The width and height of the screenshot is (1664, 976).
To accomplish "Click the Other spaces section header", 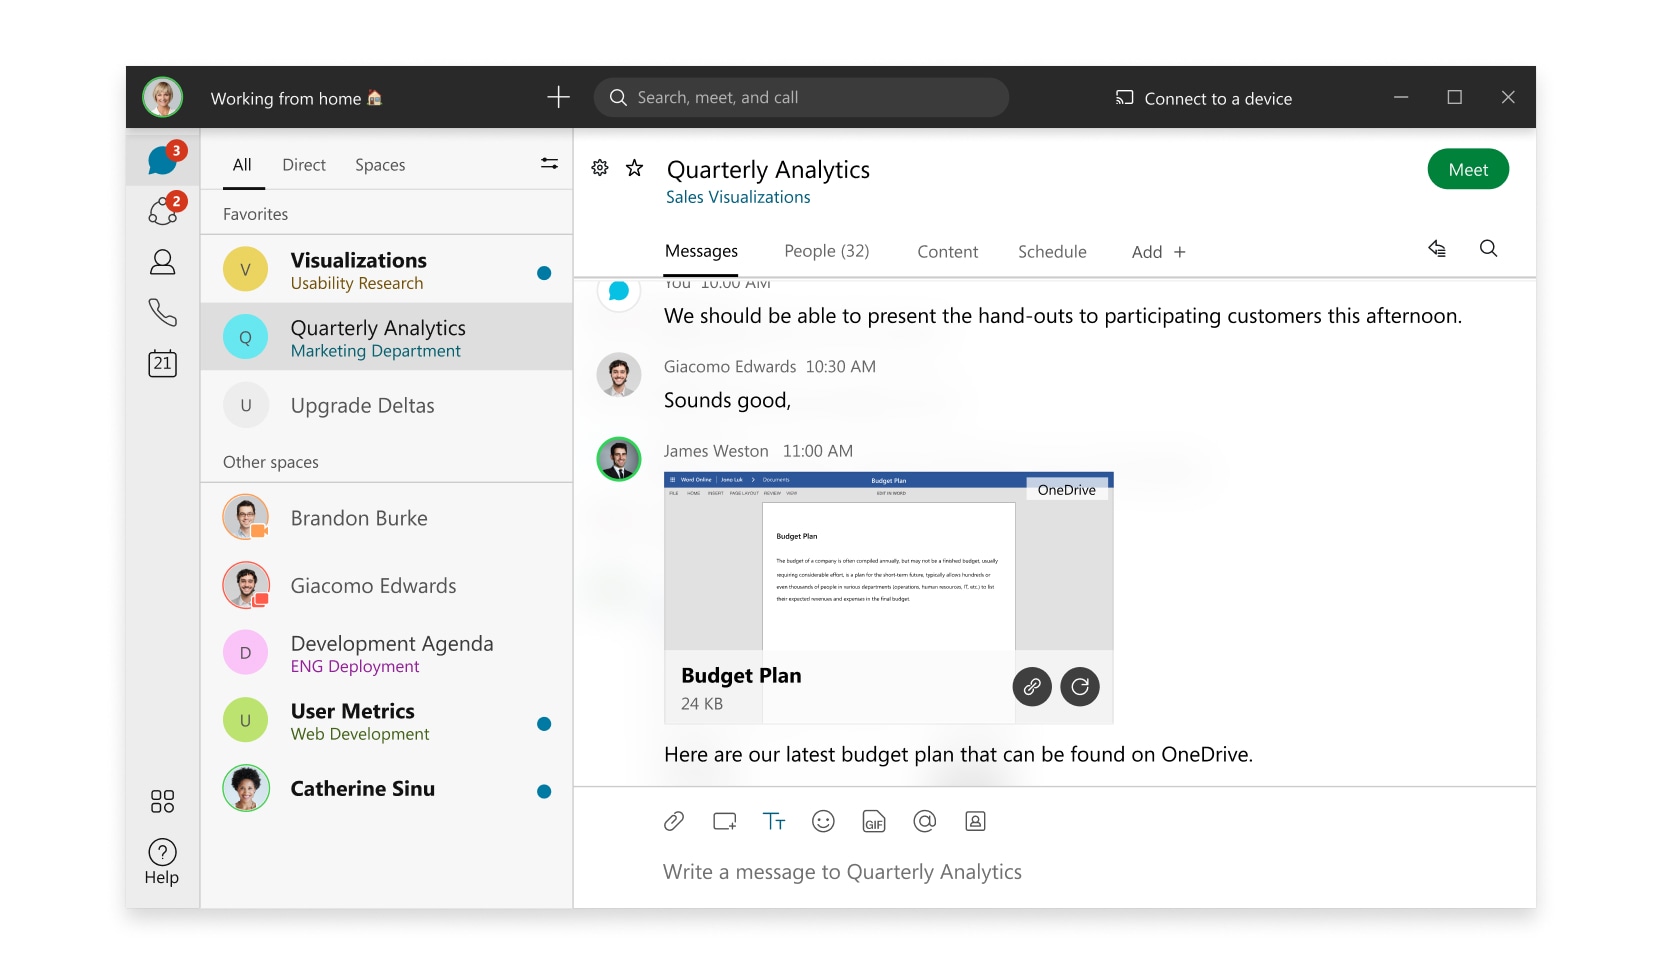I will point(271,462).
